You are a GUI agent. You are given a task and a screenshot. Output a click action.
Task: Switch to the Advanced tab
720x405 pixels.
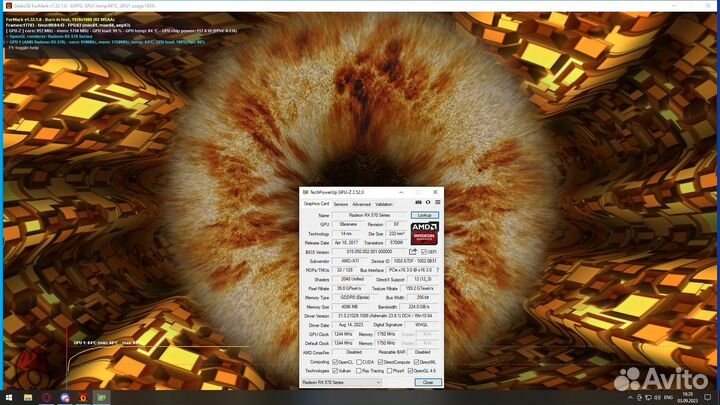coord(361,204)
